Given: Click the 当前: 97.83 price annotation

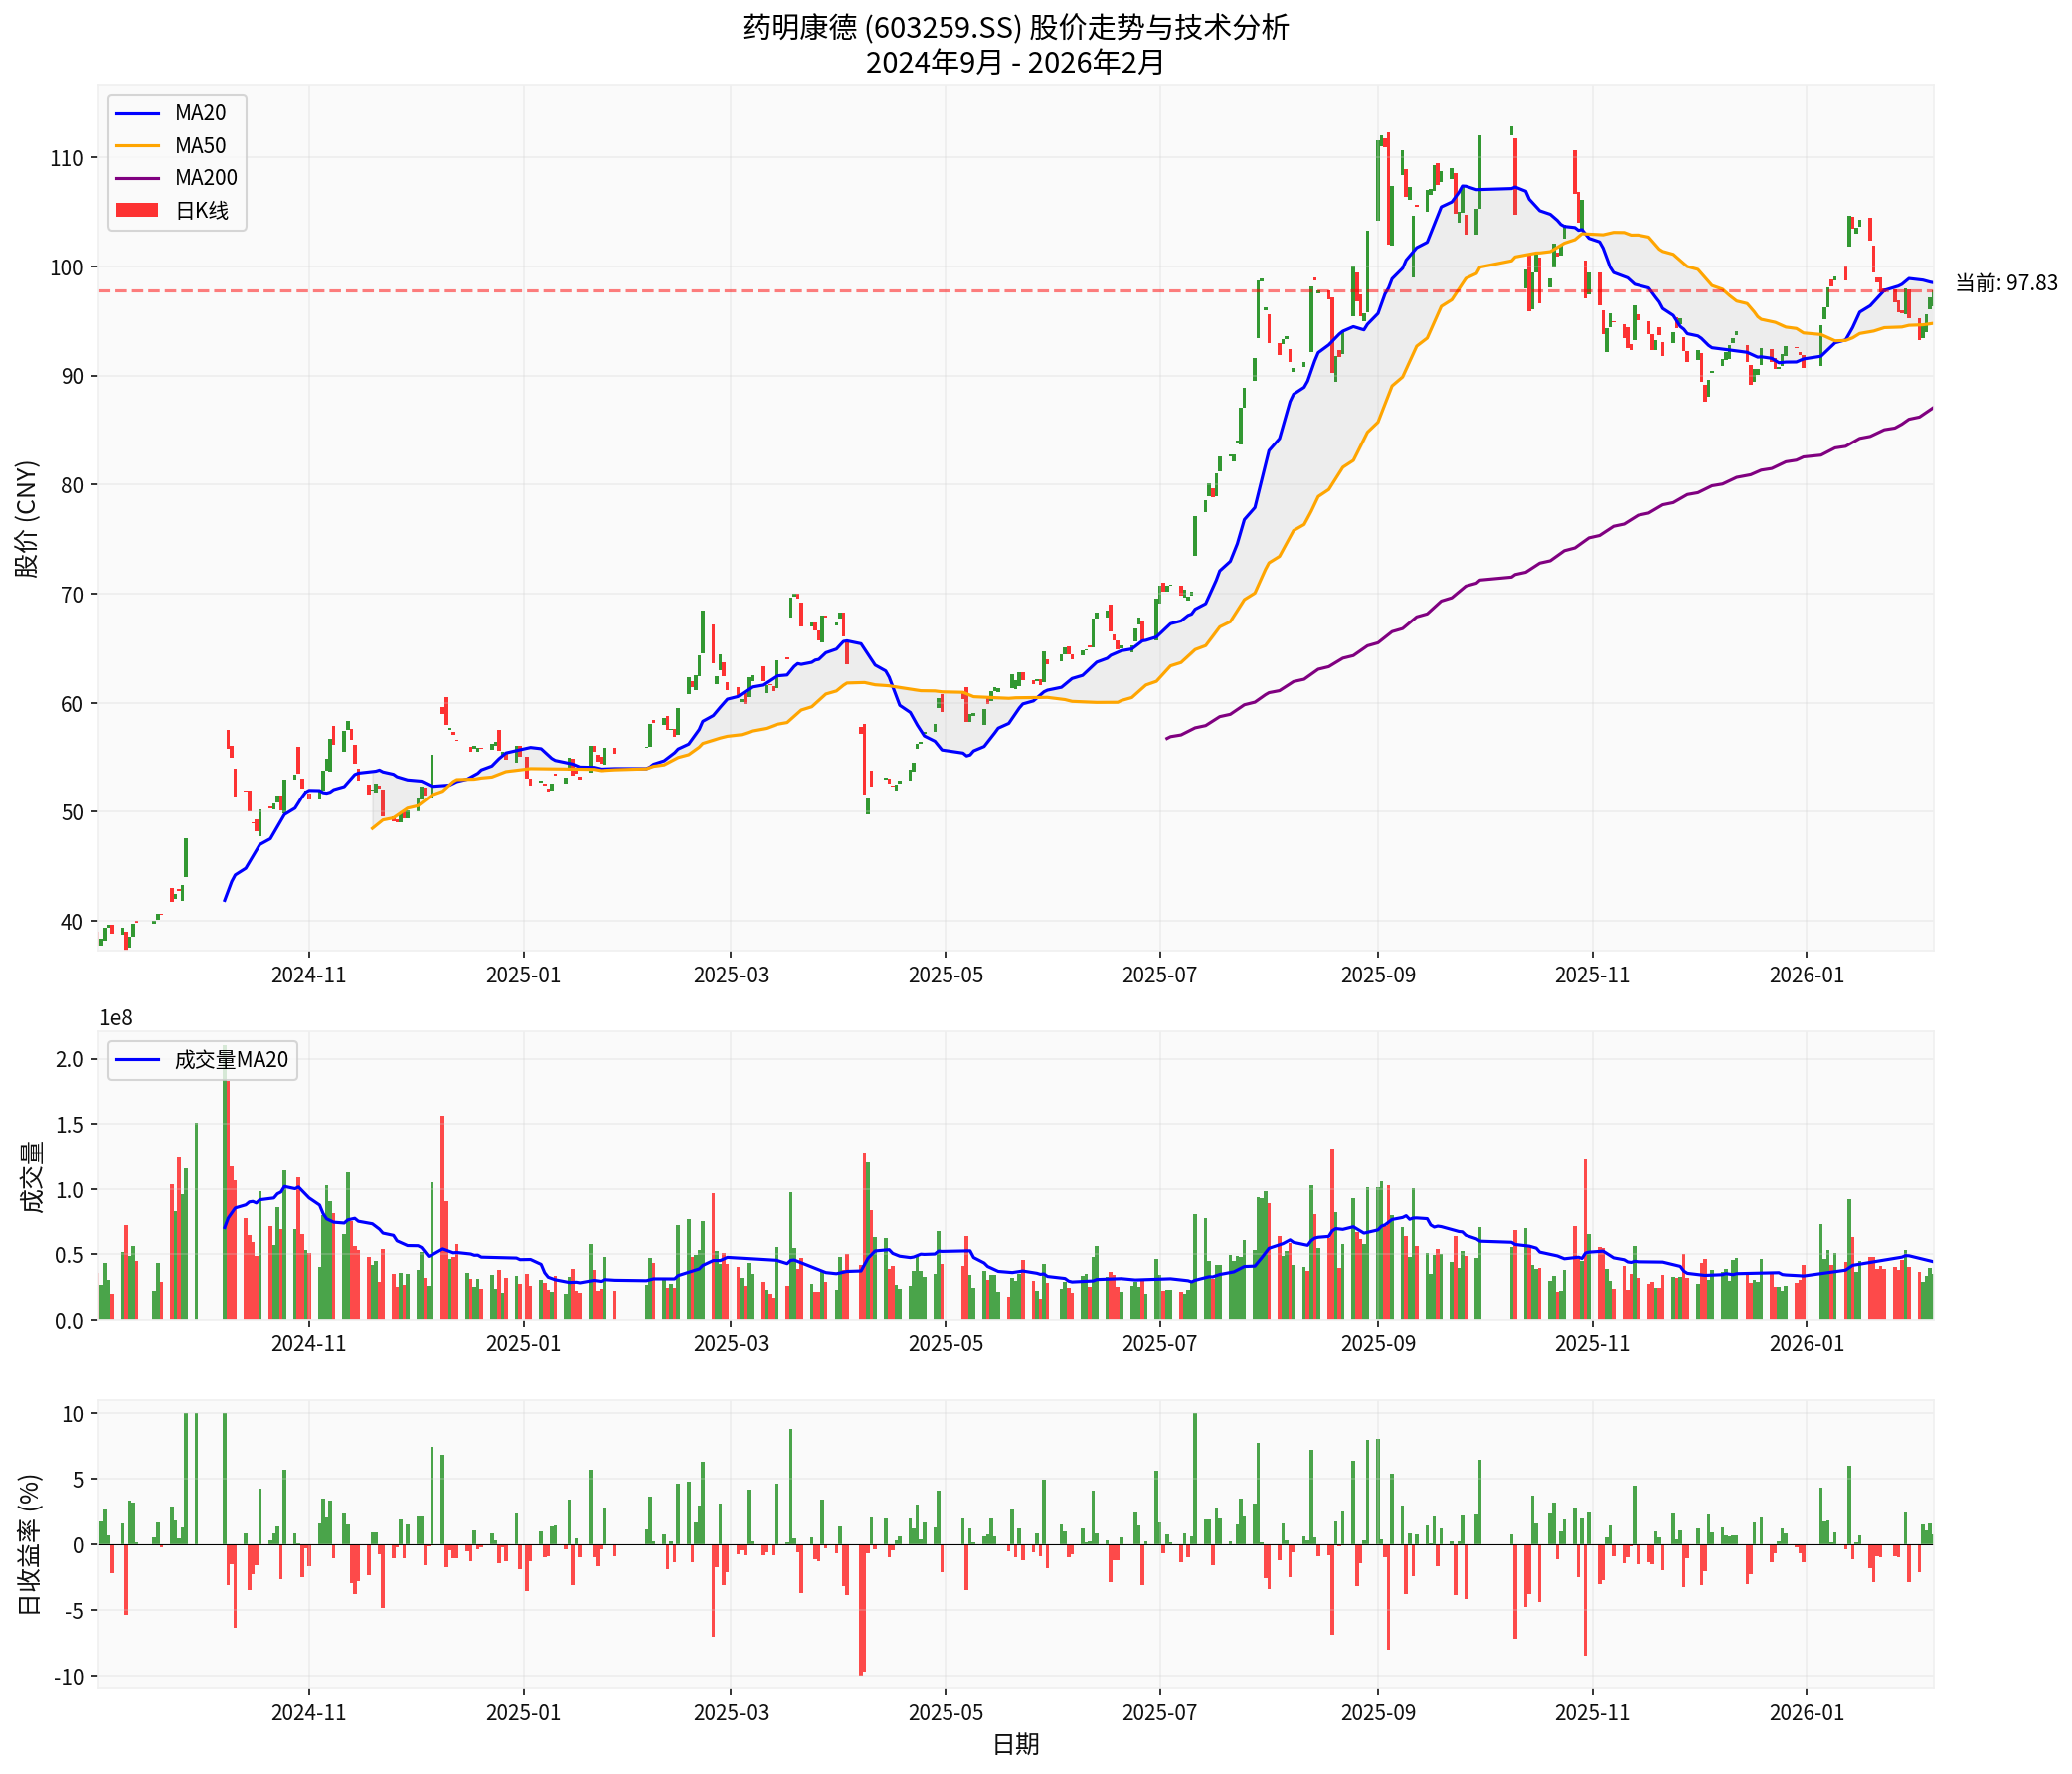Looking at the screenshot, I should [2005, 283].
